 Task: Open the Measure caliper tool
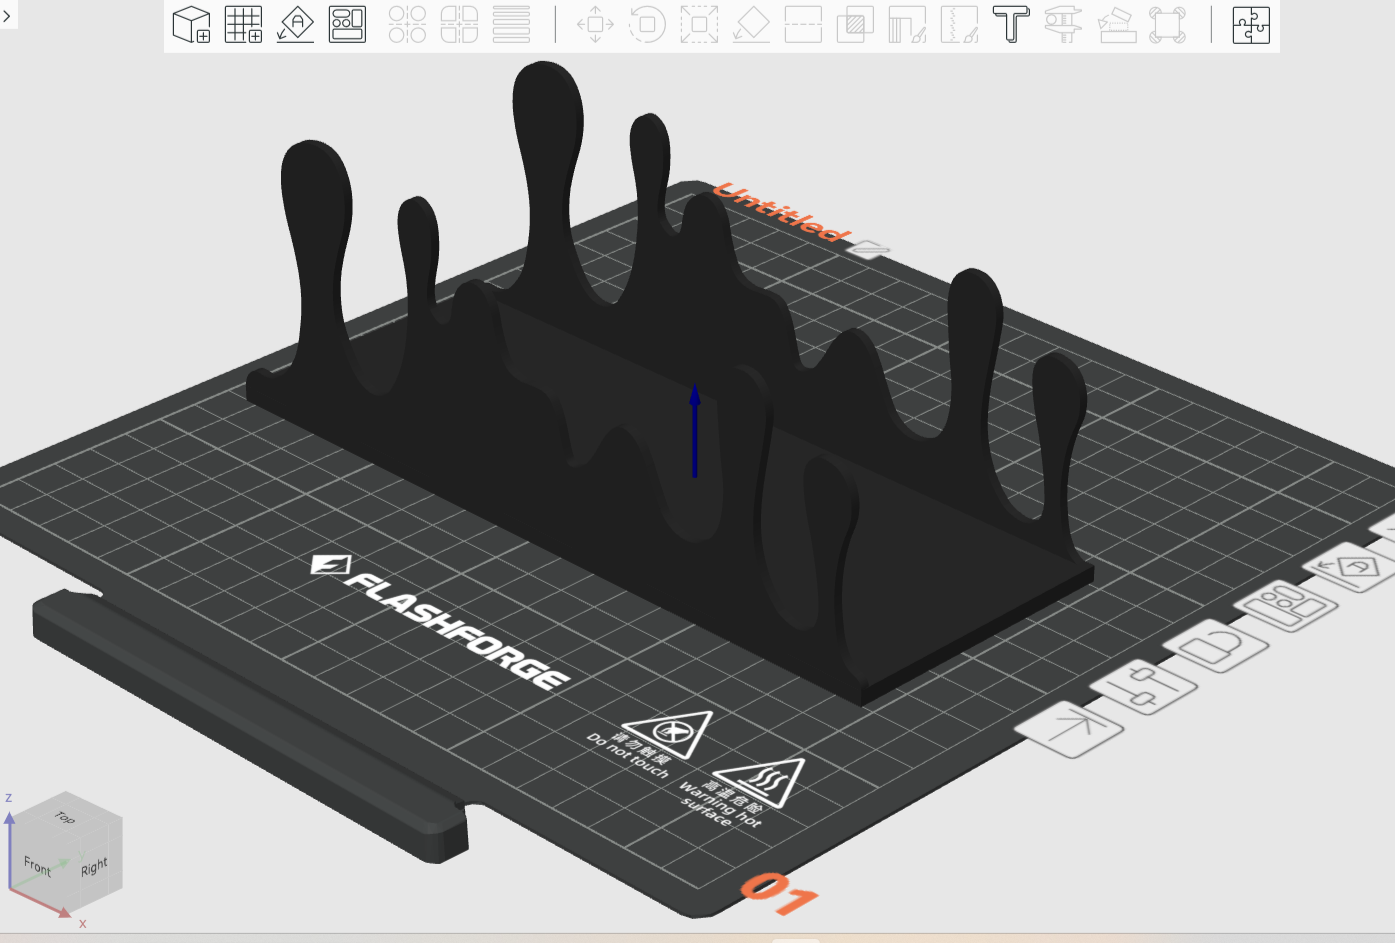[1063, 24]
